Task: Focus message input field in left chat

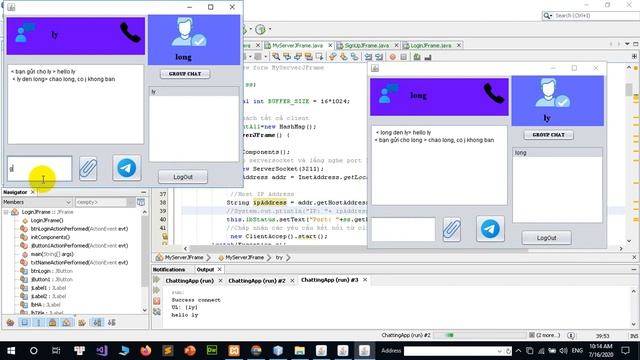Action: [x=40, y=168]
